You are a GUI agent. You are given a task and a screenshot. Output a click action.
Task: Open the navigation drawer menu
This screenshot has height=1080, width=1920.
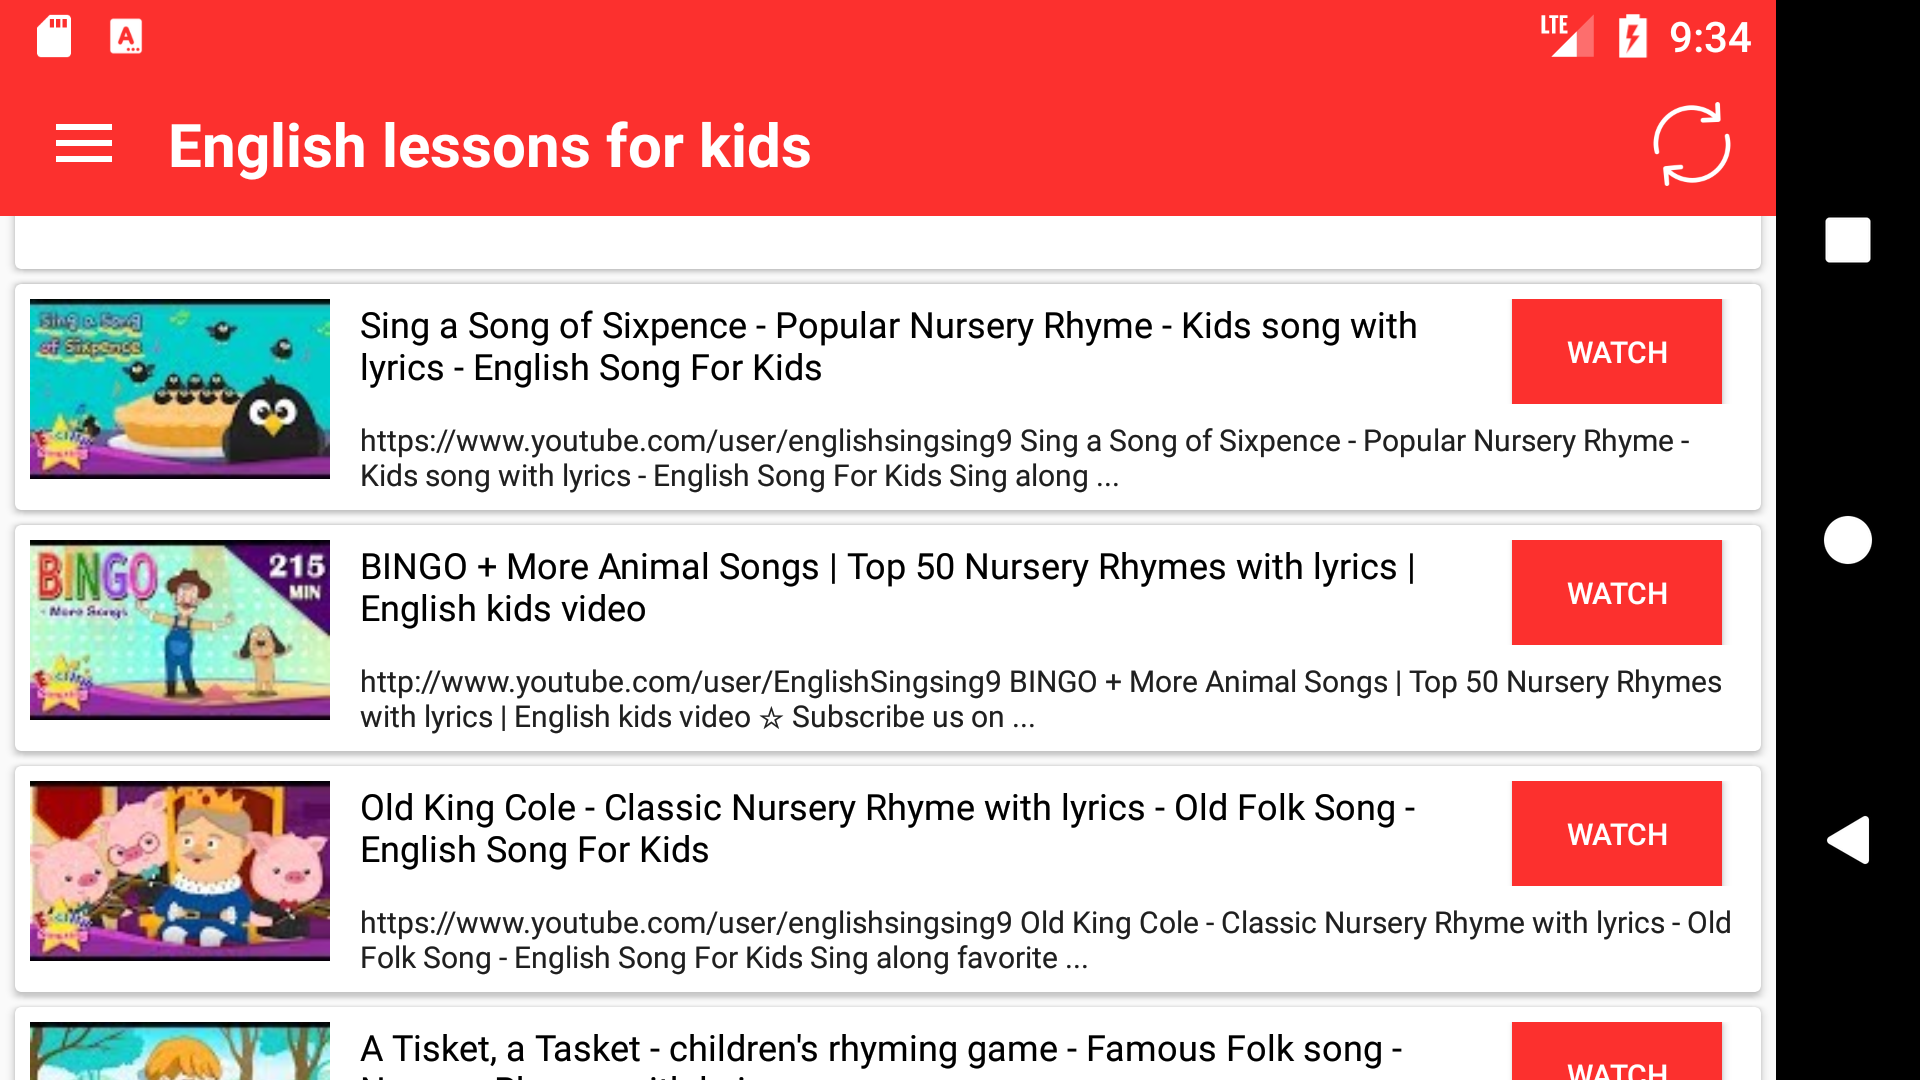pos(84,144)
